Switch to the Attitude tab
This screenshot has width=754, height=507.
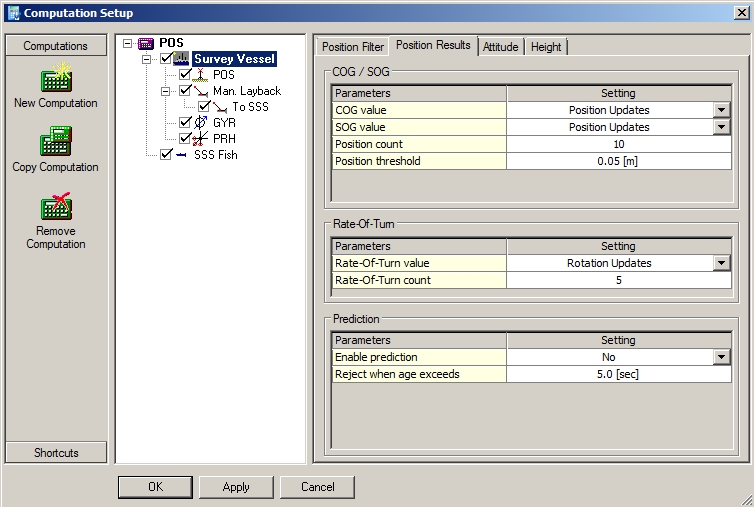(x=501, y=47)
